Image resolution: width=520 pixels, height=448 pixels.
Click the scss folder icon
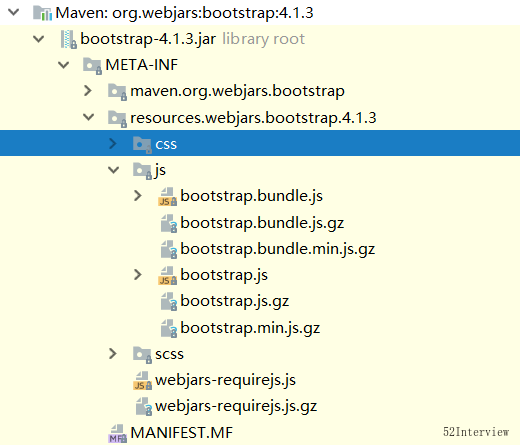tap(142, 355)
